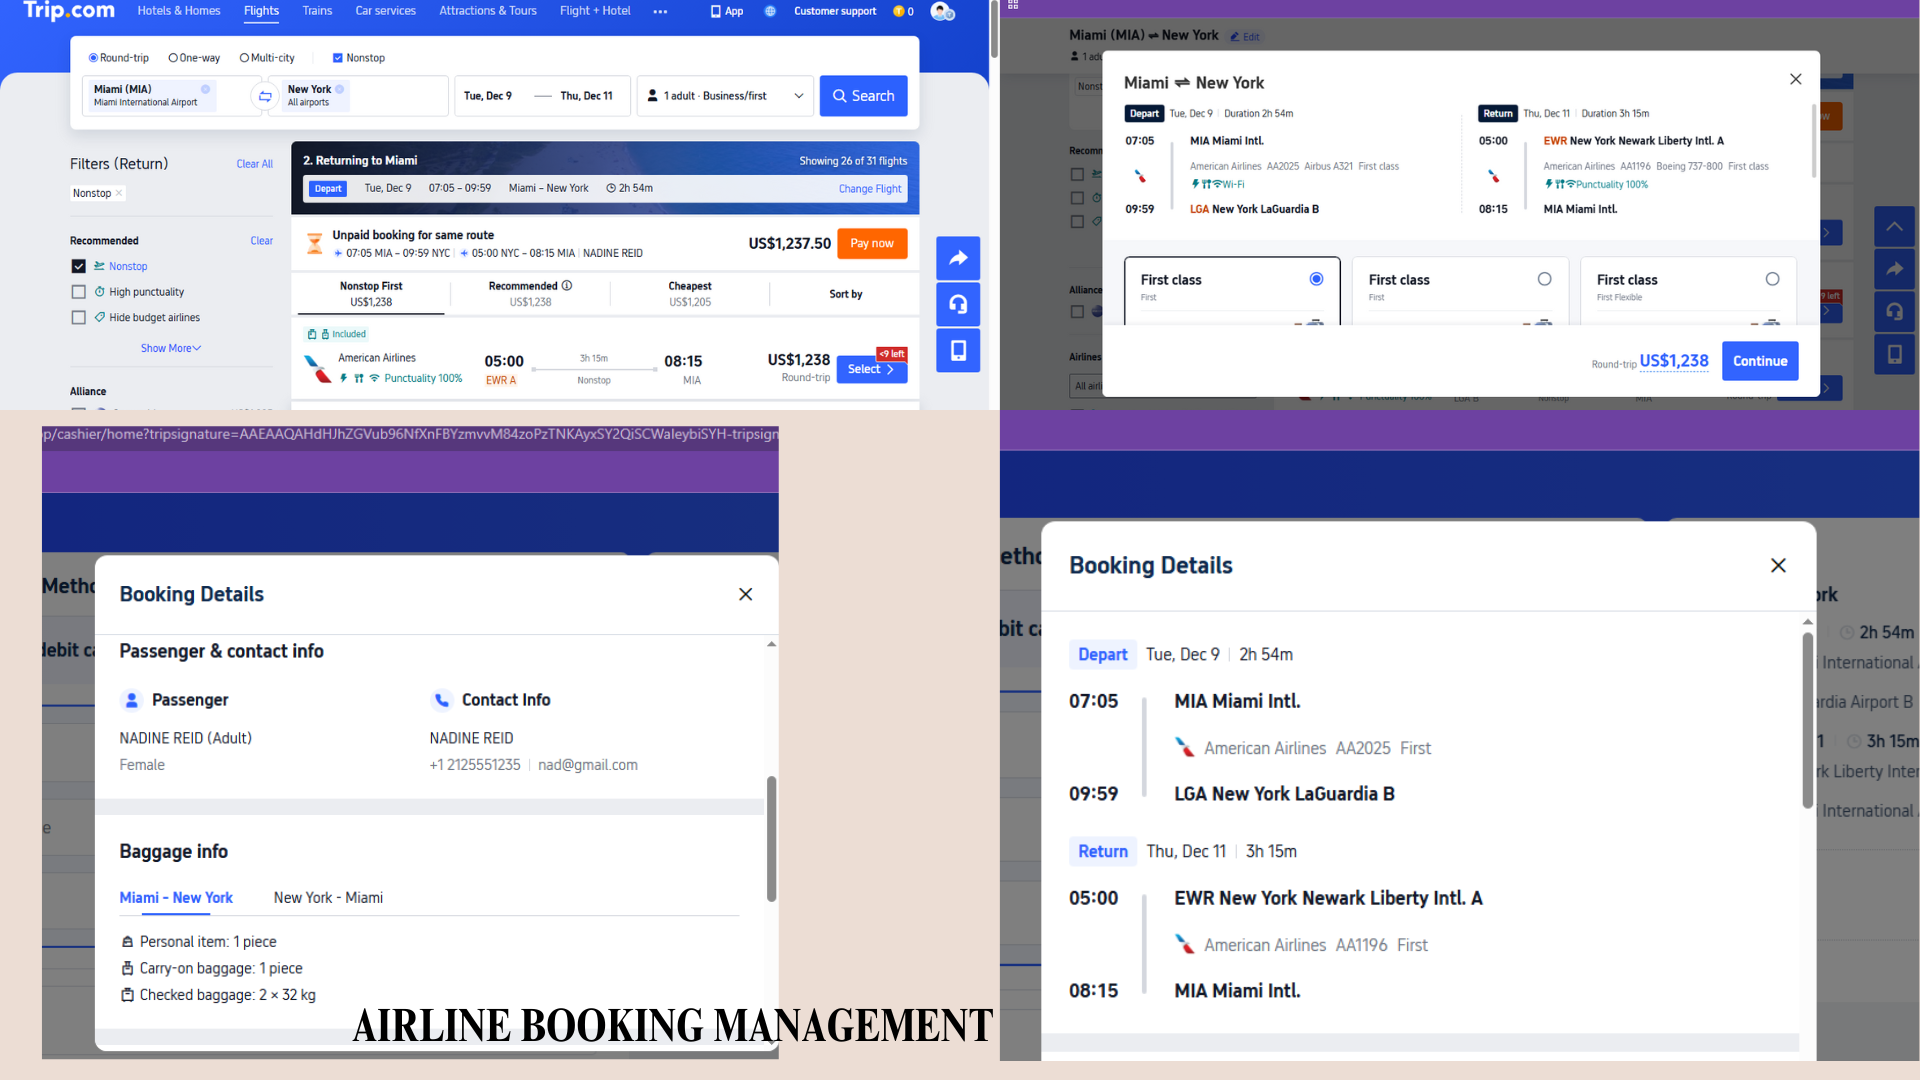Click the Recommended info circle icon
The image size is (1920, 1080).
click(x=567, y=286)
